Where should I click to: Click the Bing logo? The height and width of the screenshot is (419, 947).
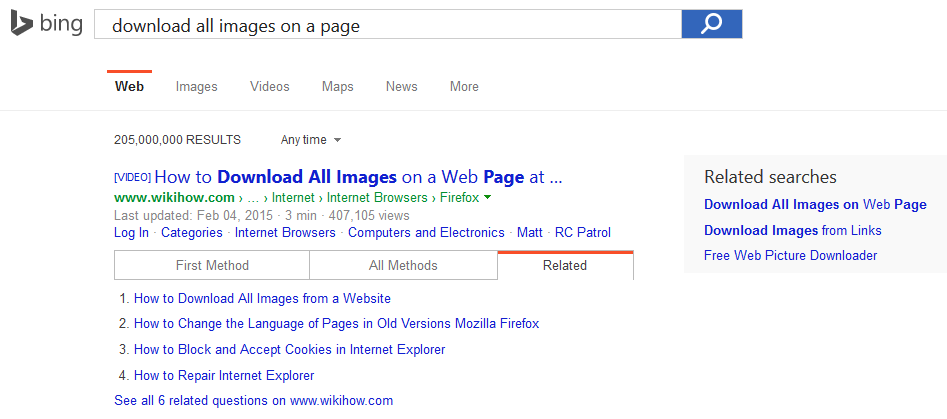46,24
